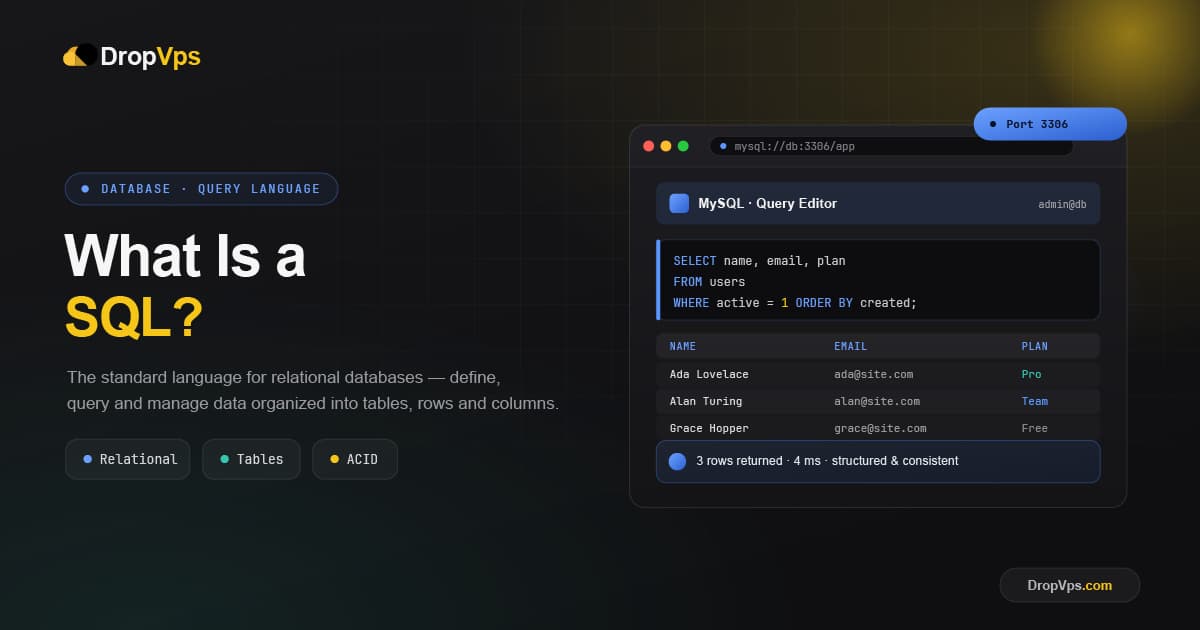The height and width of the screenshot is (630, 1200).
Task: Click the Team plan cell
Action: point(1034,401)
